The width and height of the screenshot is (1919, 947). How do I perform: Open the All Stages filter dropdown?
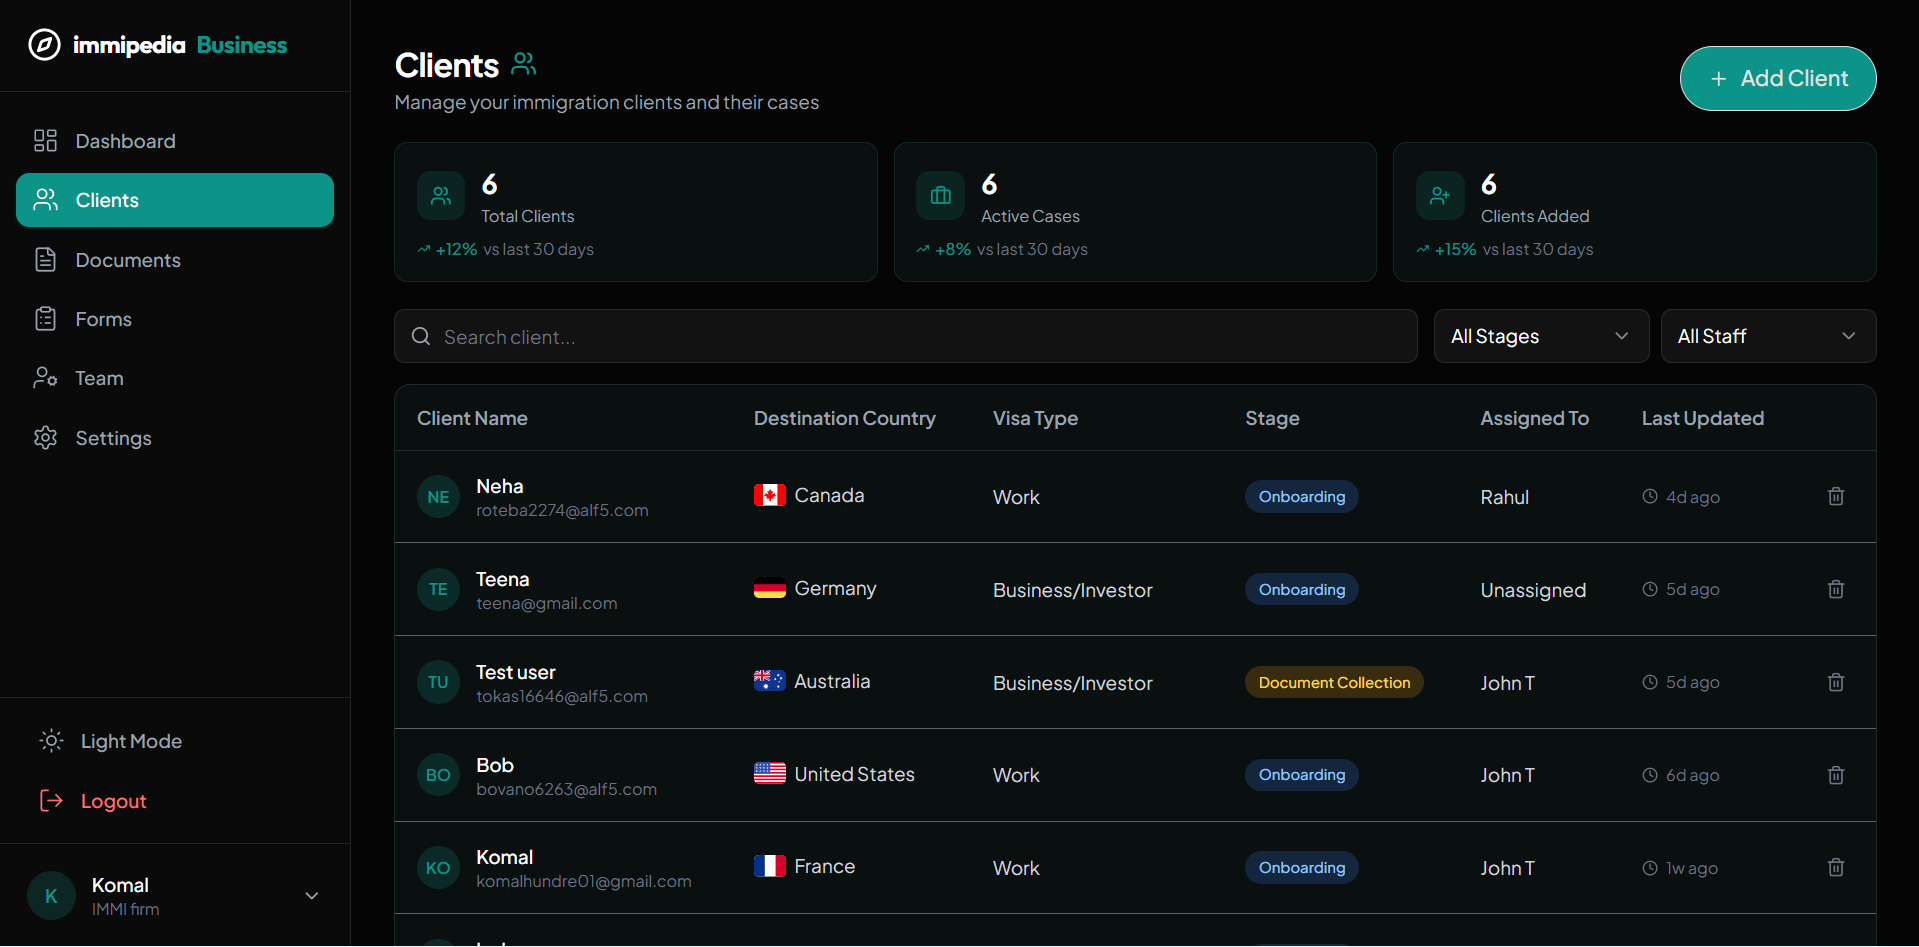[x=1541, y=336]
